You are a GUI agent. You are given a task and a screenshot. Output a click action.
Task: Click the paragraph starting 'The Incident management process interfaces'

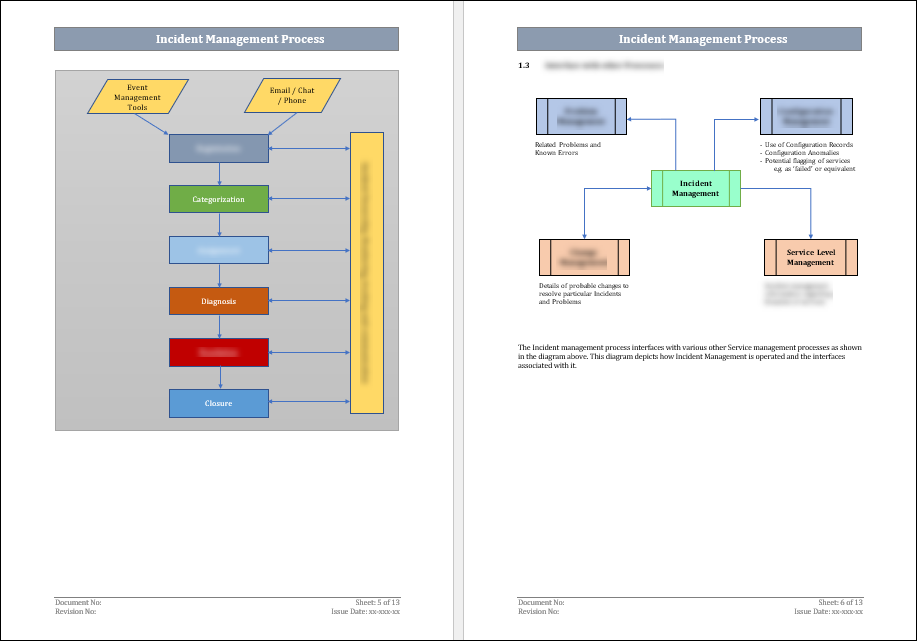pos(690,356)
